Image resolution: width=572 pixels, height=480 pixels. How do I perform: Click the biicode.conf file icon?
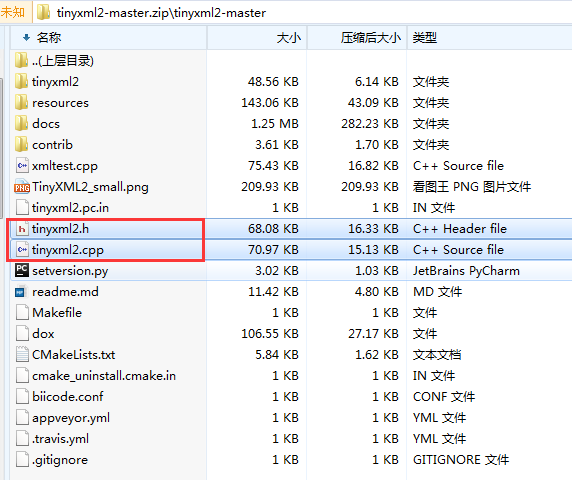coord(22,396)
